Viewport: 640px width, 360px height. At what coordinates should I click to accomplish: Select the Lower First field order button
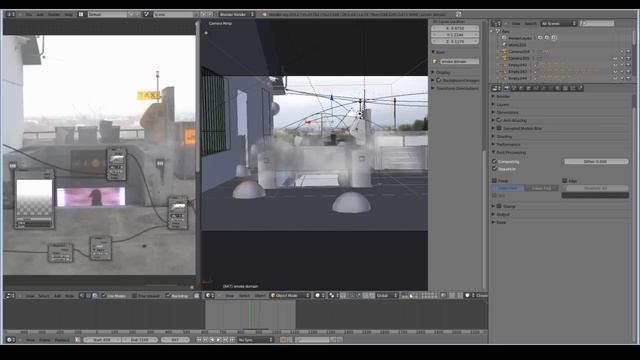coord(542,188)
